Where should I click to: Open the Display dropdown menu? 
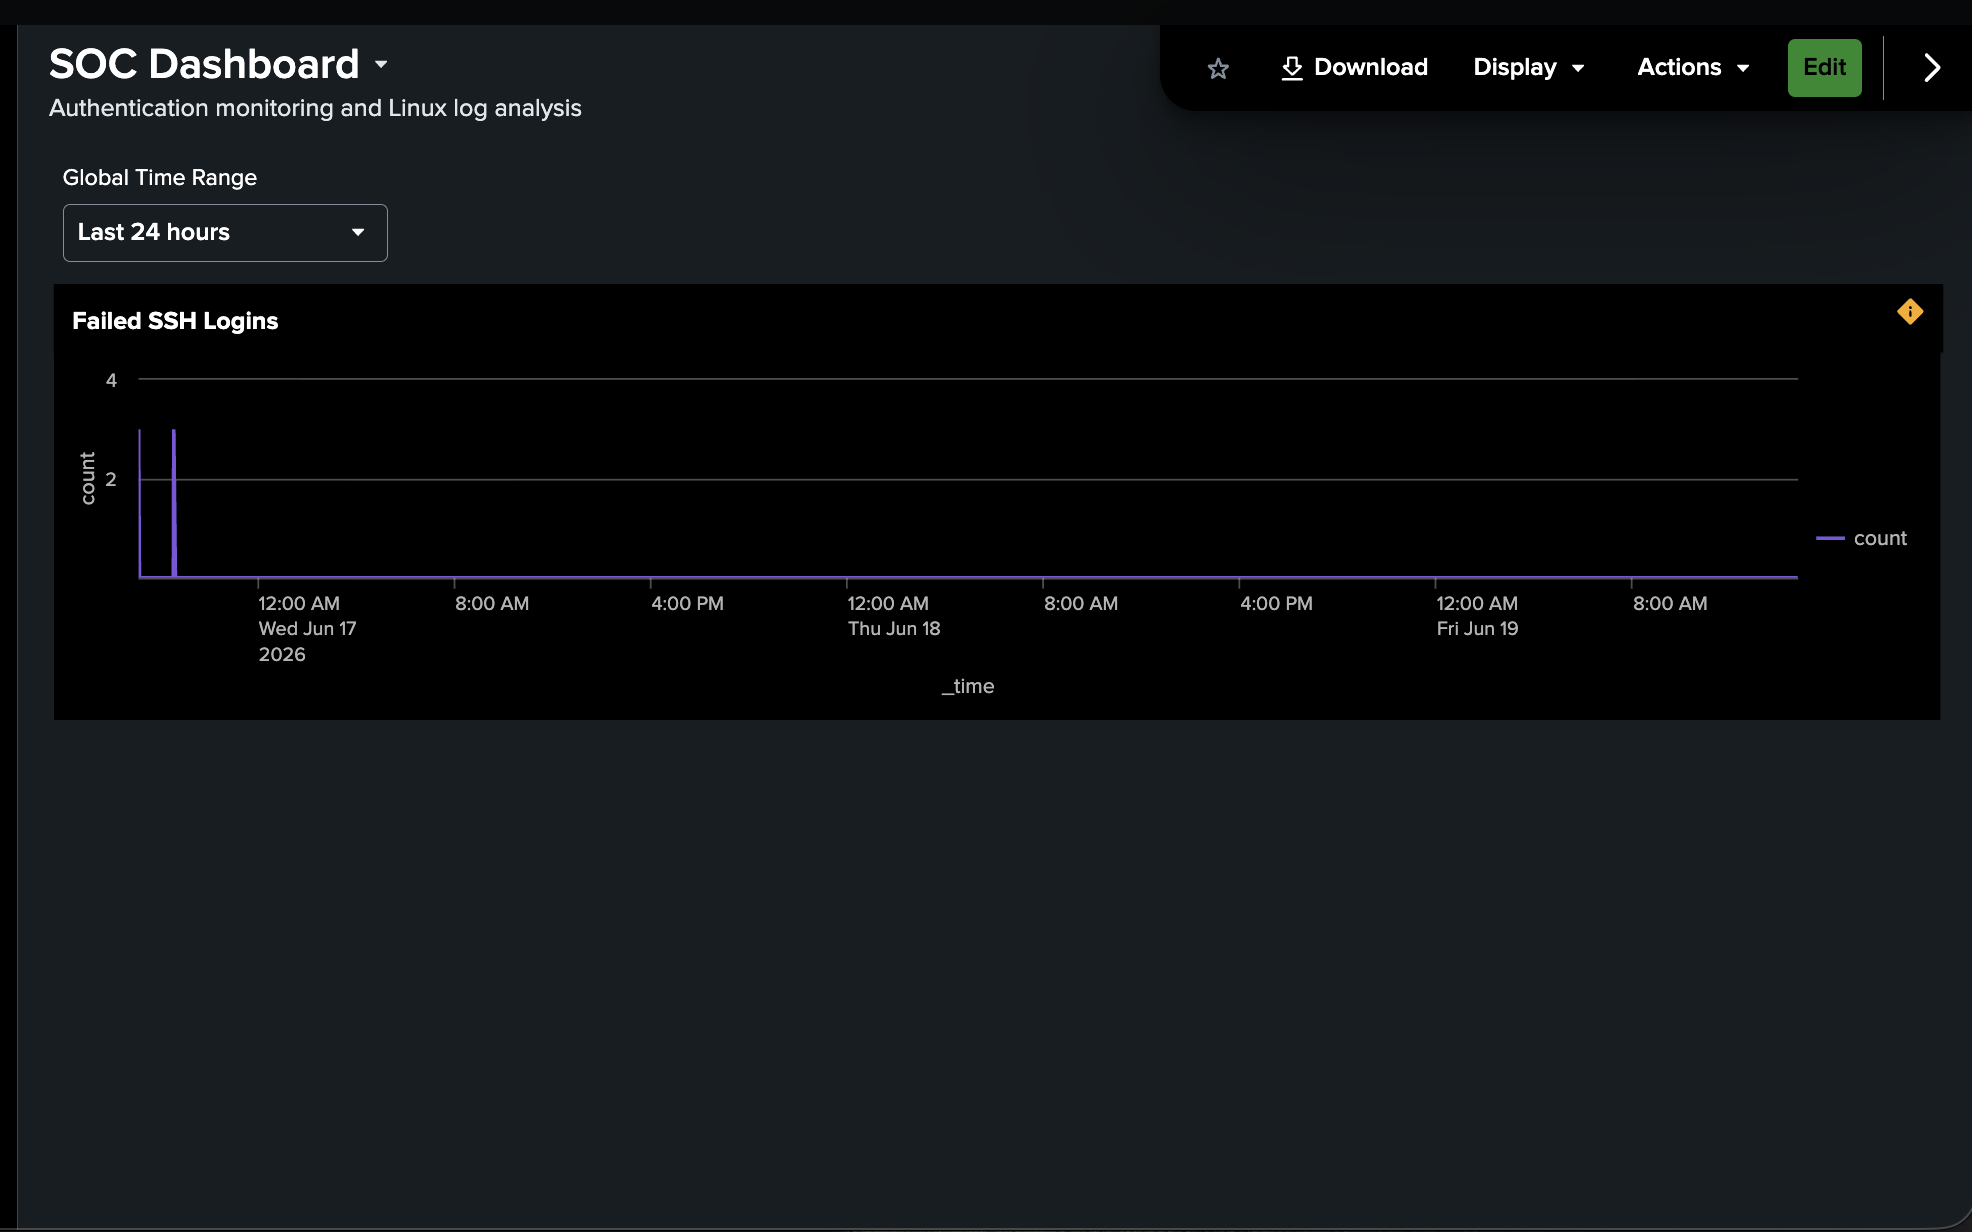click(x=1529, y=68)
